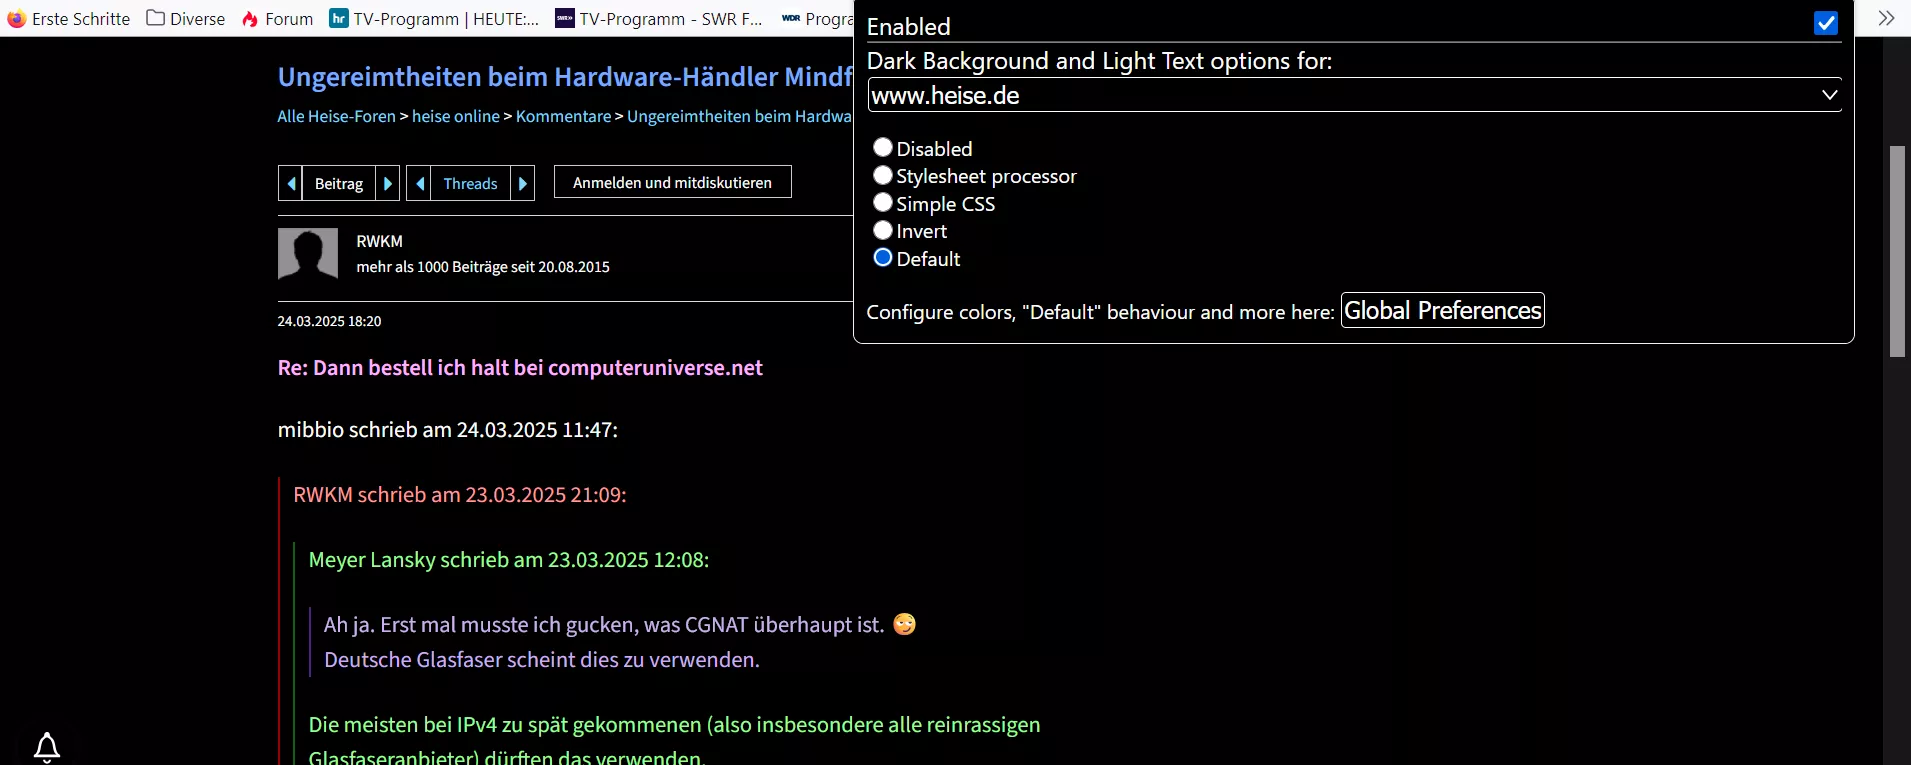Select the Disabled radio option

882,148
